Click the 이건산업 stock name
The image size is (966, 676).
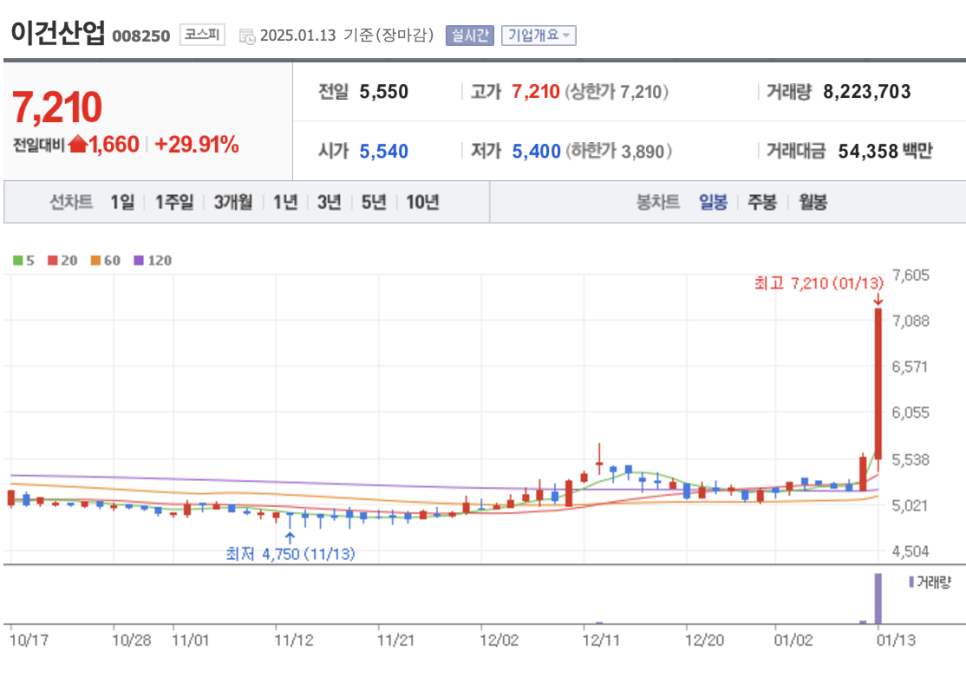tap(58, 32)
